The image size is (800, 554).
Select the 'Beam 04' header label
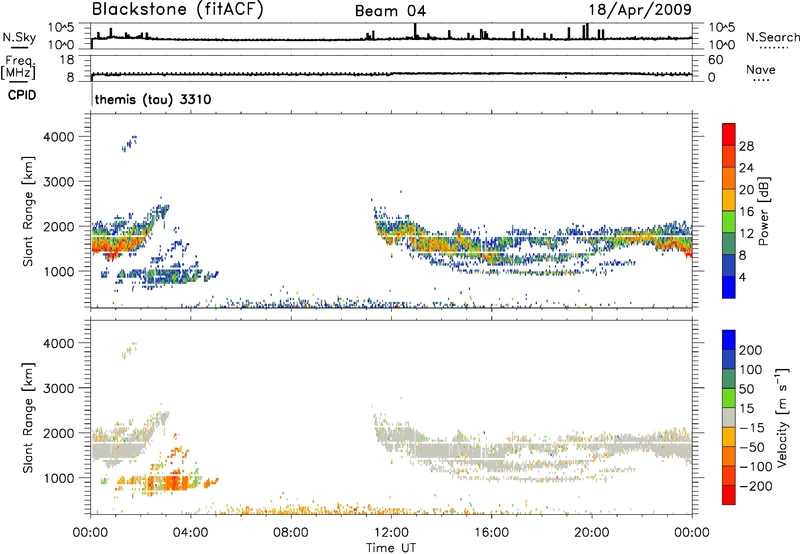coord(390,11)
